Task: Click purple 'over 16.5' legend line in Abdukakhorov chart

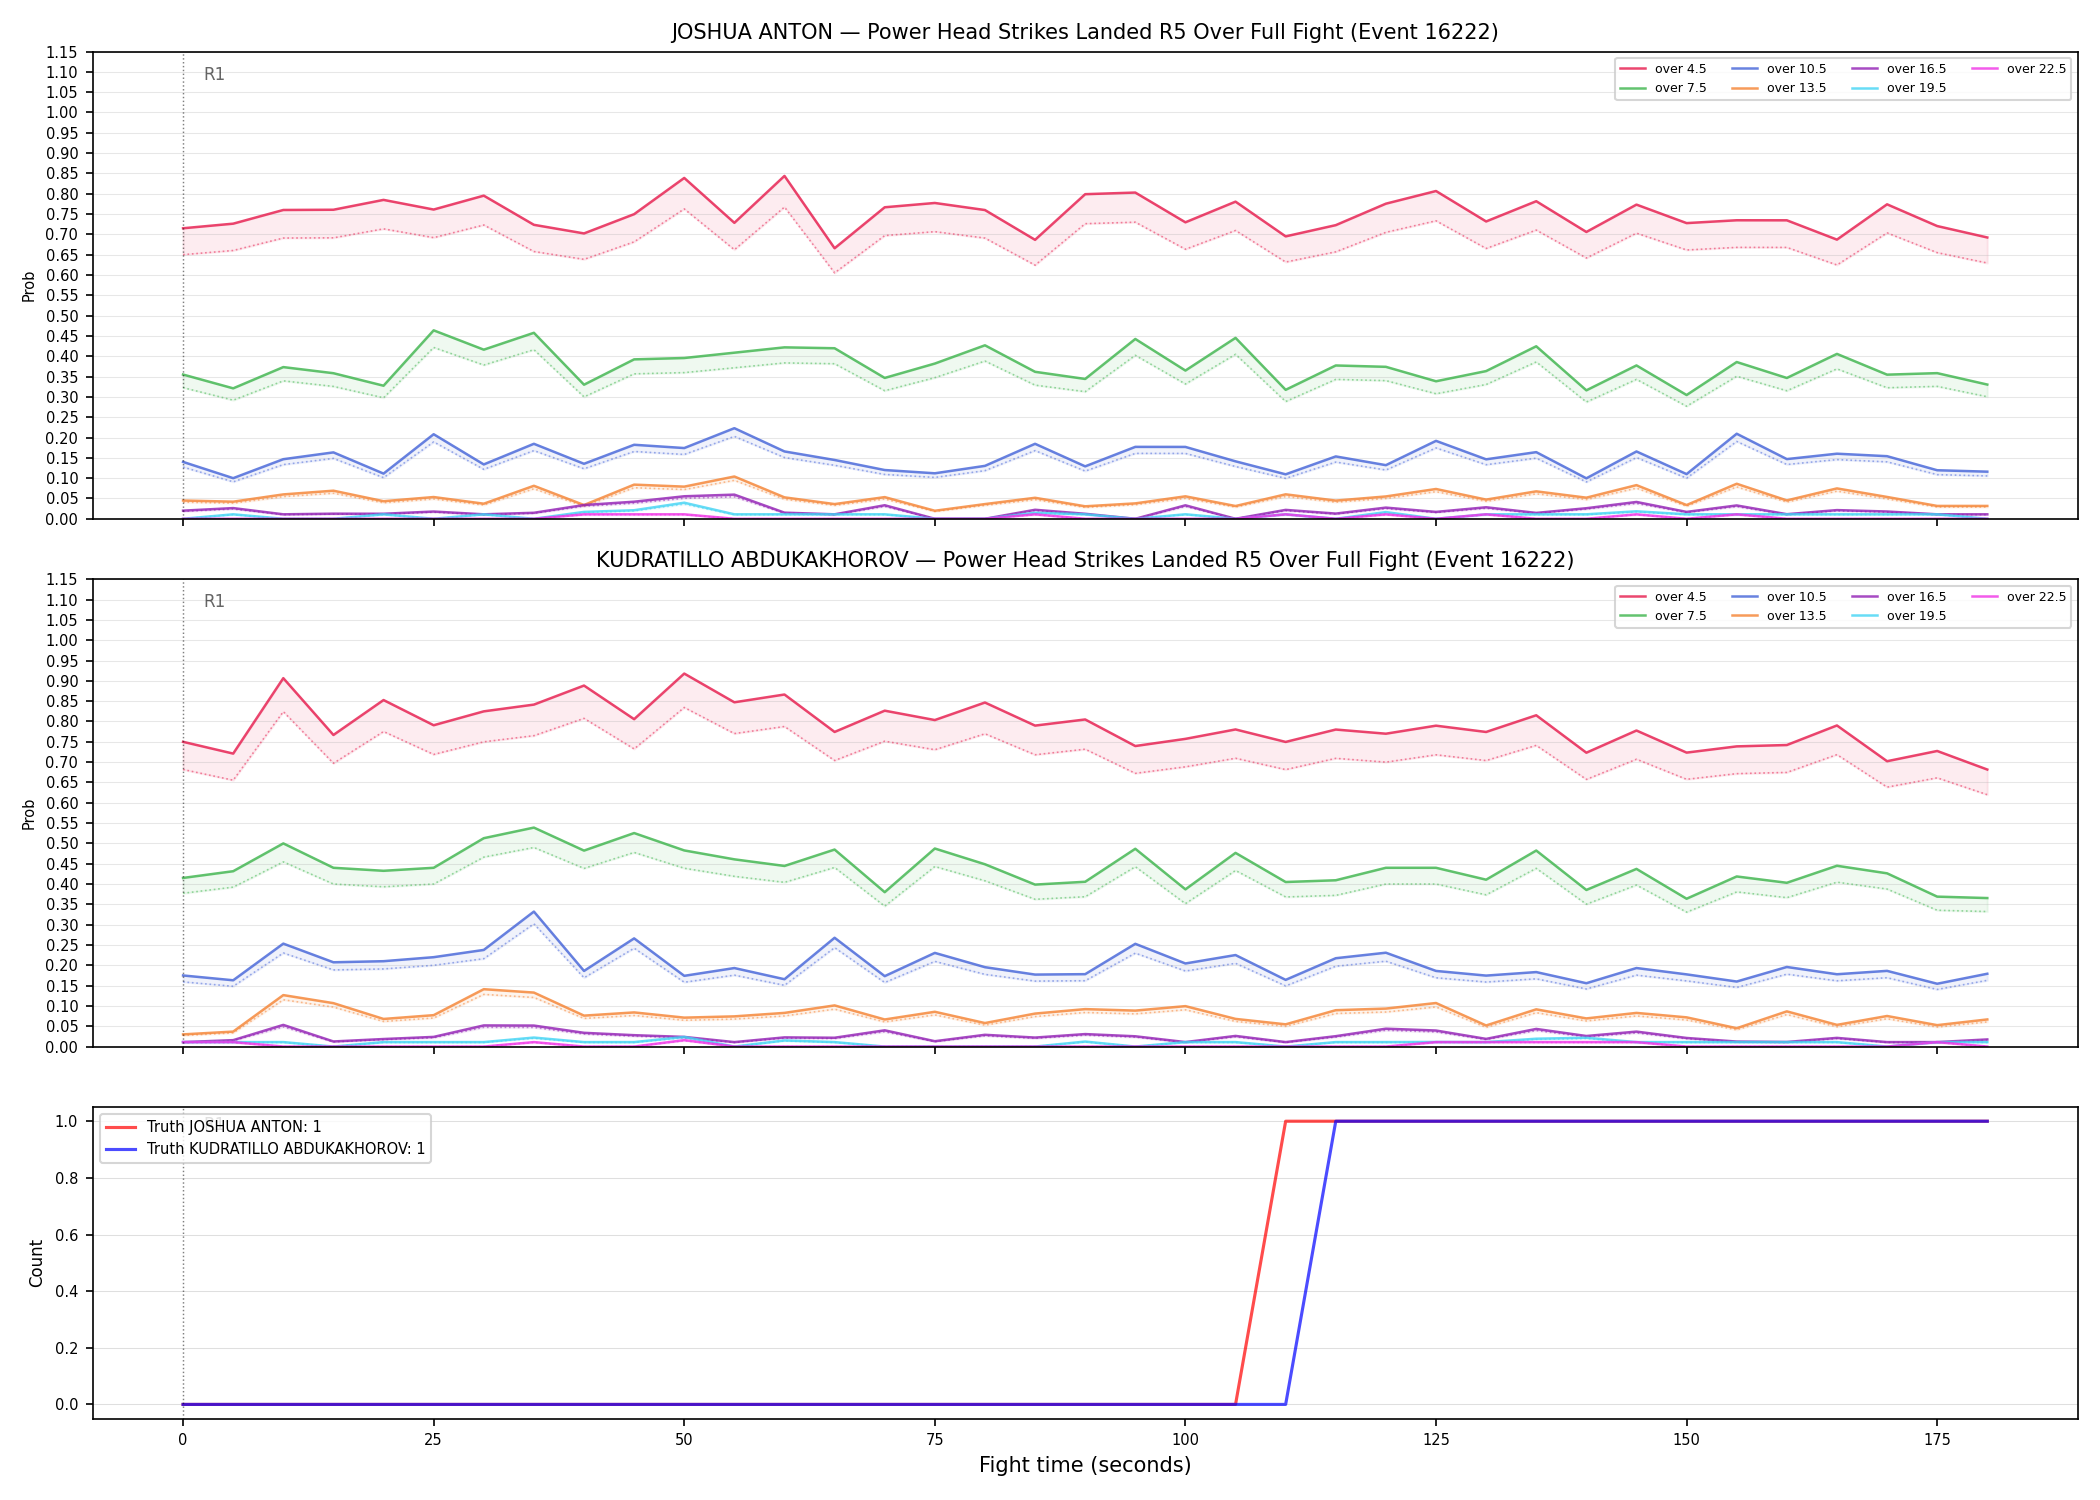Action: point(1865,597)
